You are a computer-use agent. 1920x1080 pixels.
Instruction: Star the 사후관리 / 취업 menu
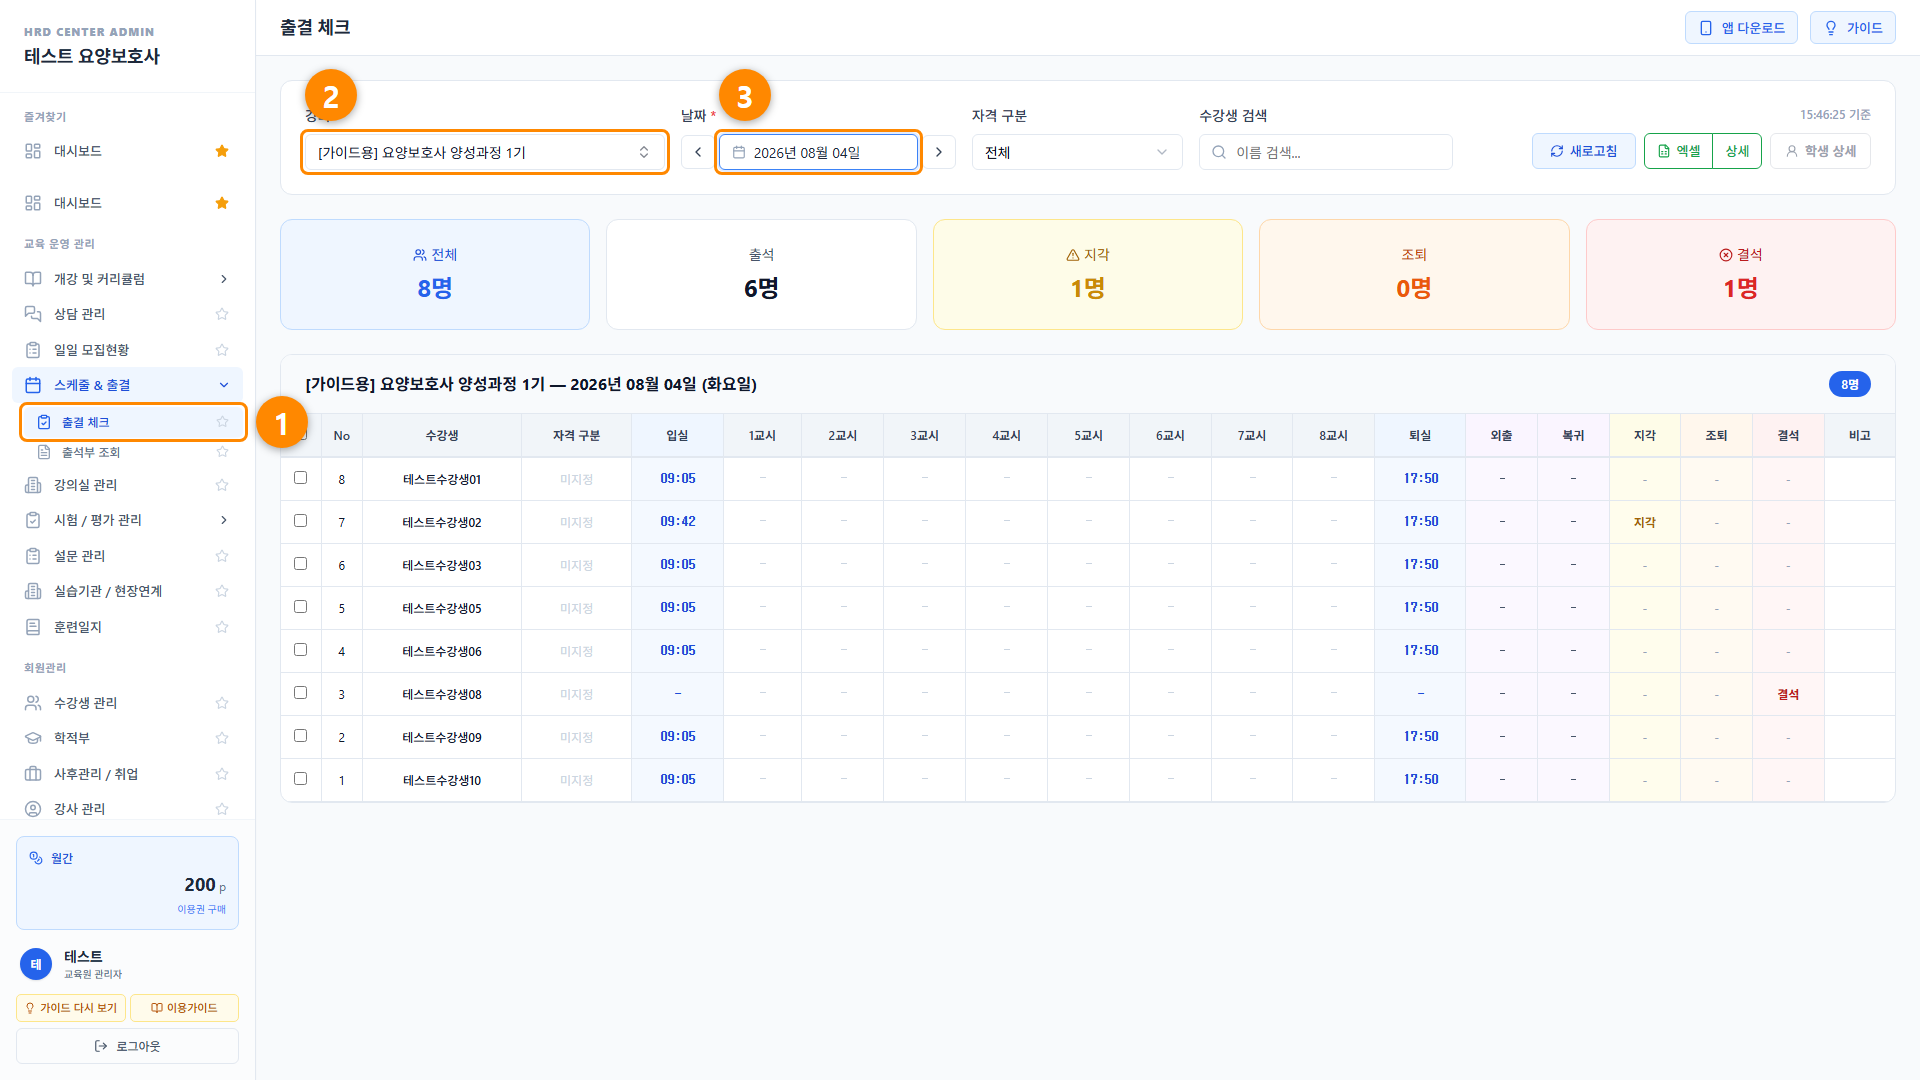point(222,774)
